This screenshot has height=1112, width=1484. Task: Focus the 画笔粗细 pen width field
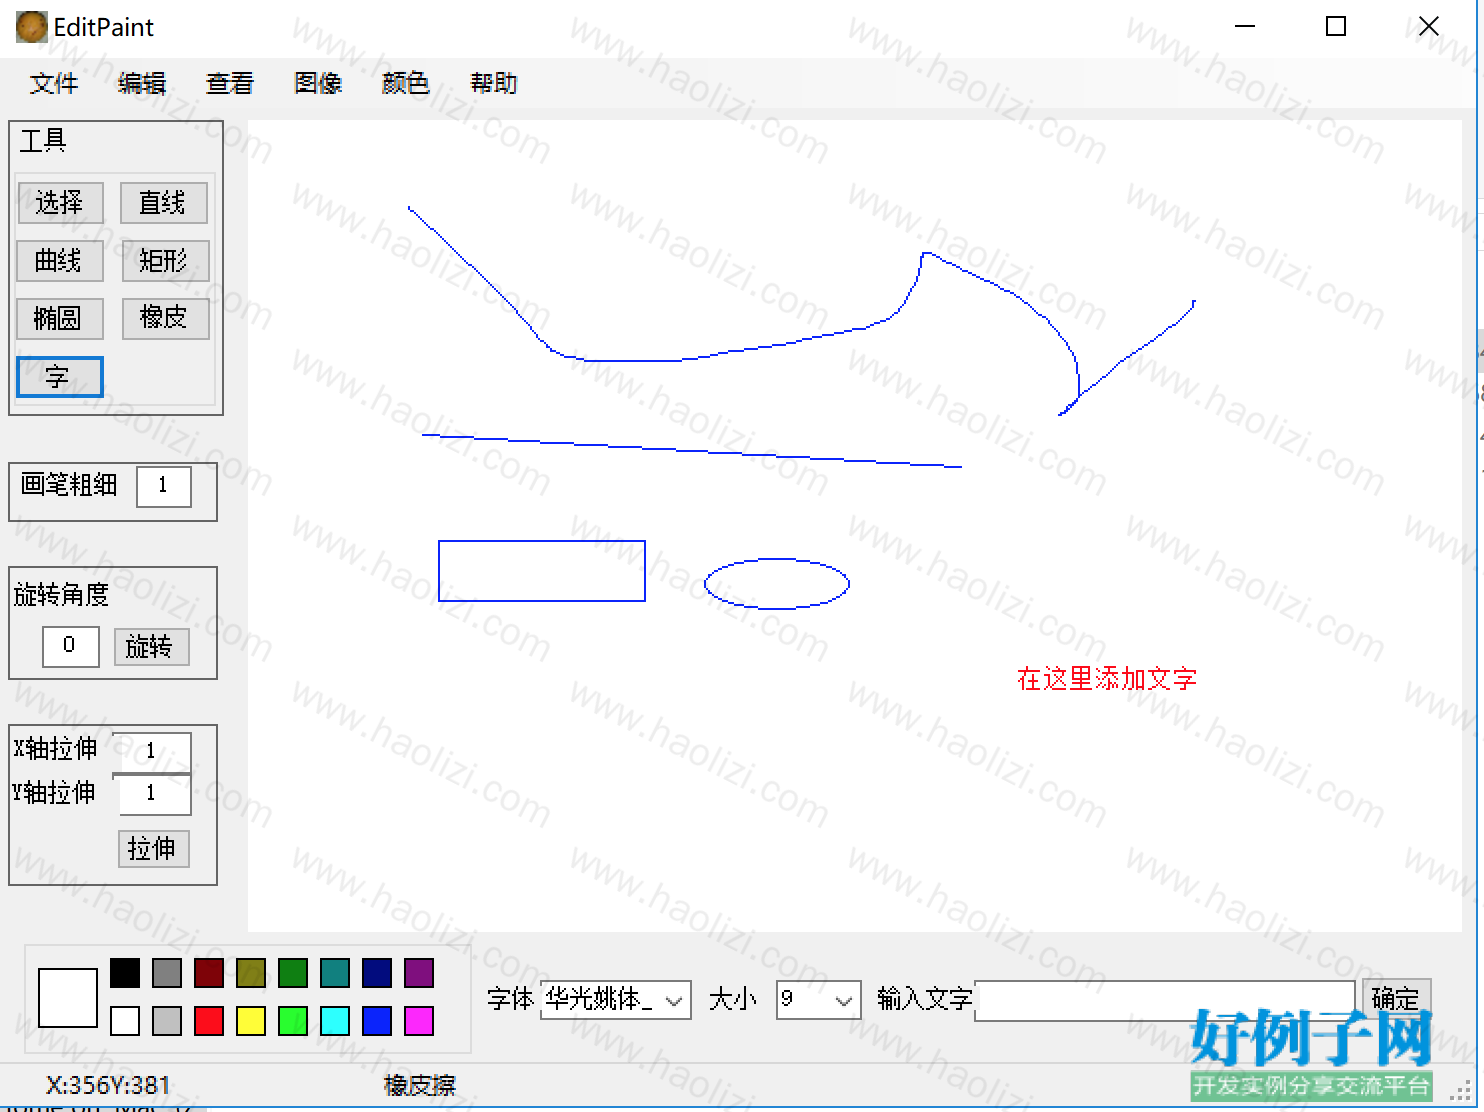click(164, 486)
